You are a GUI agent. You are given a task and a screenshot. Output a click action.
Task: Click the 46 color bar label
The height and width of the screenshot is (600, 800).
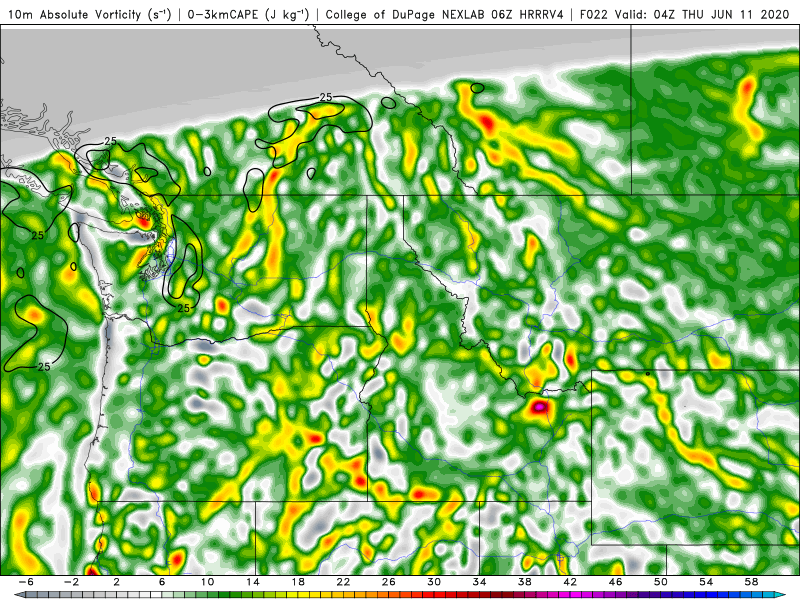615,582
